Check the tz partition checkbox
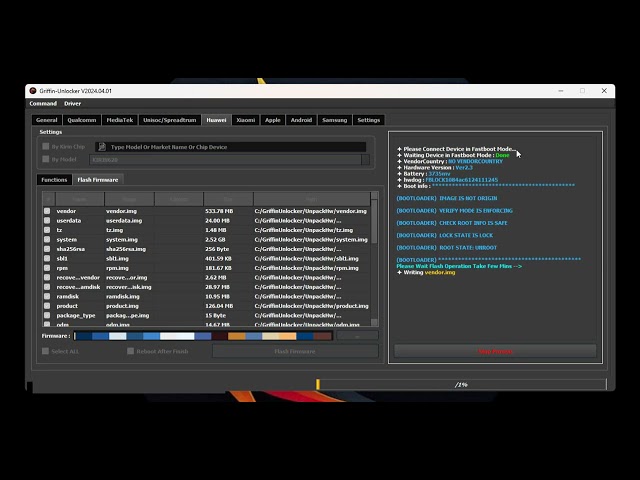 [x=47, y=230]
